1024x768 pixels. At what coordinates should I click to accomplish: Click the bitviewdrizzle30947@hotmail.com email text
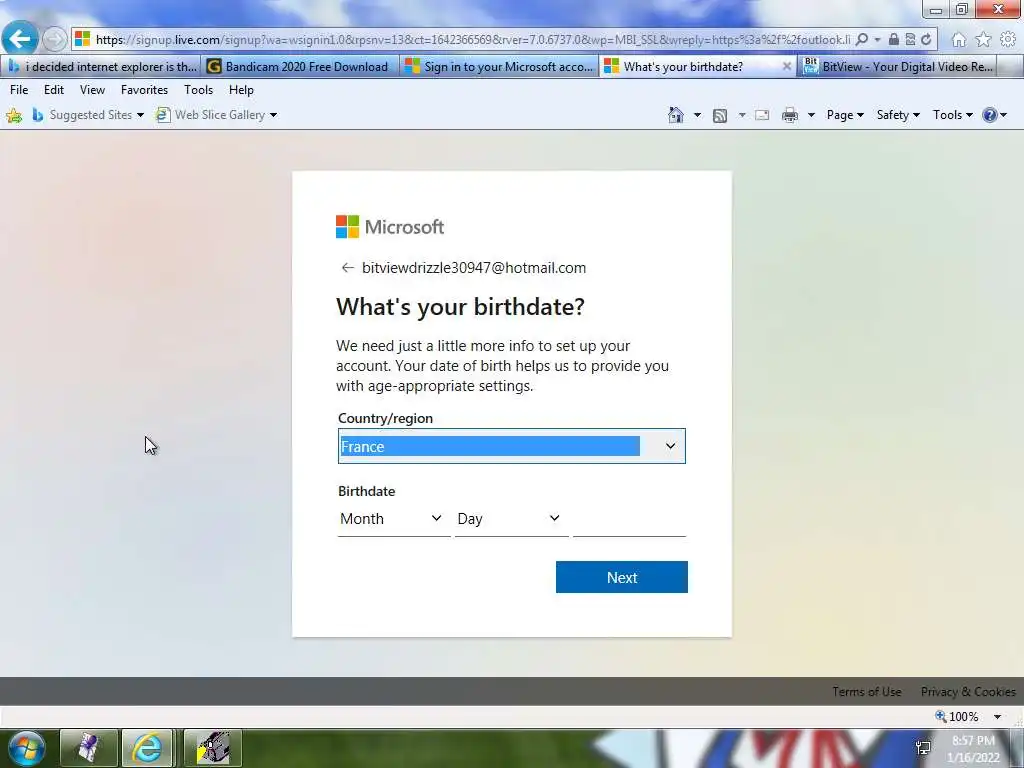click(474, 268)
